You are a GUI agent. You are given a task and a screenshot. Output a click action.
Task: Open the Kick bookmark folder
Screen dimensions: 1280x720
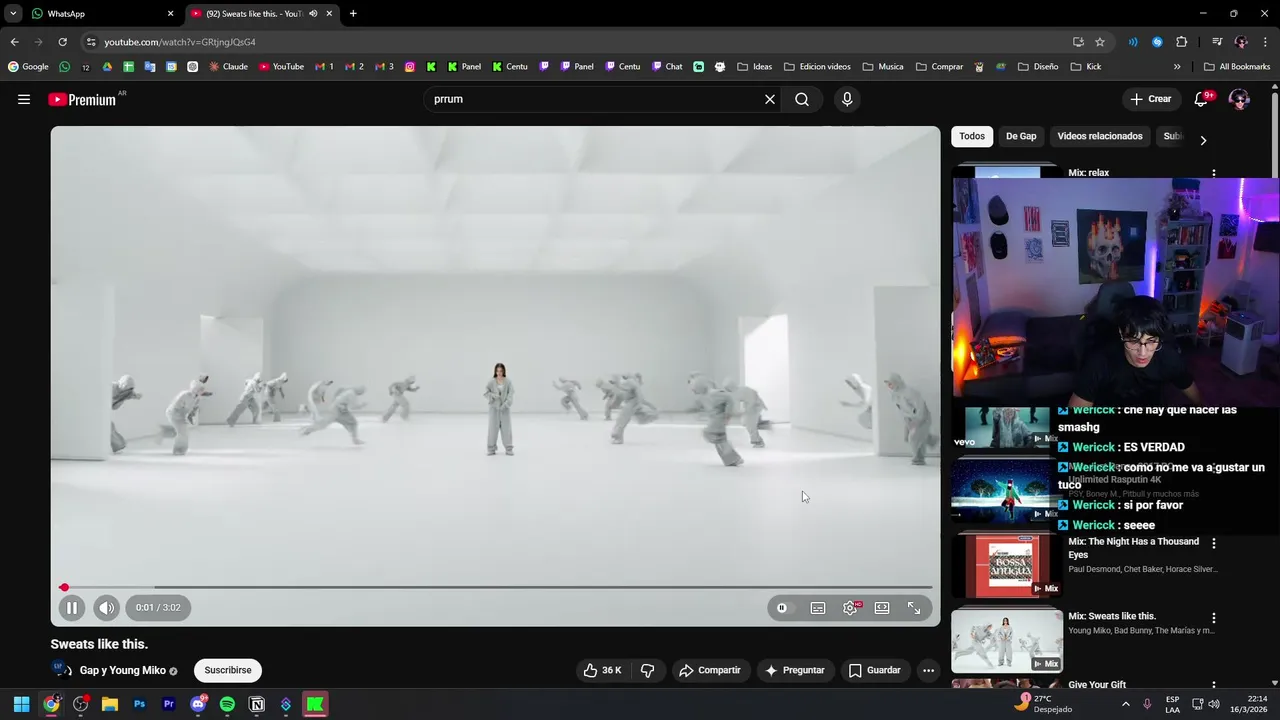[1086, 67]
